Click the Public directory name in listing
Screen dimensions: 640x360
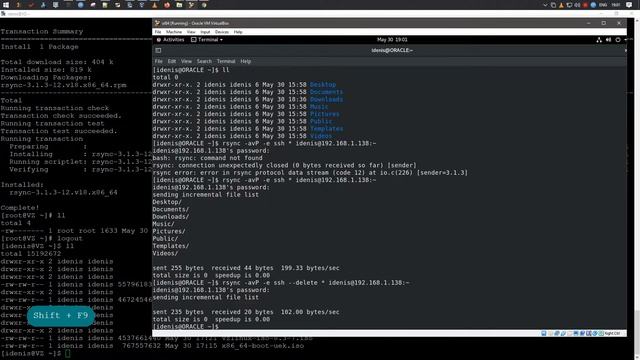pos(321,122)
